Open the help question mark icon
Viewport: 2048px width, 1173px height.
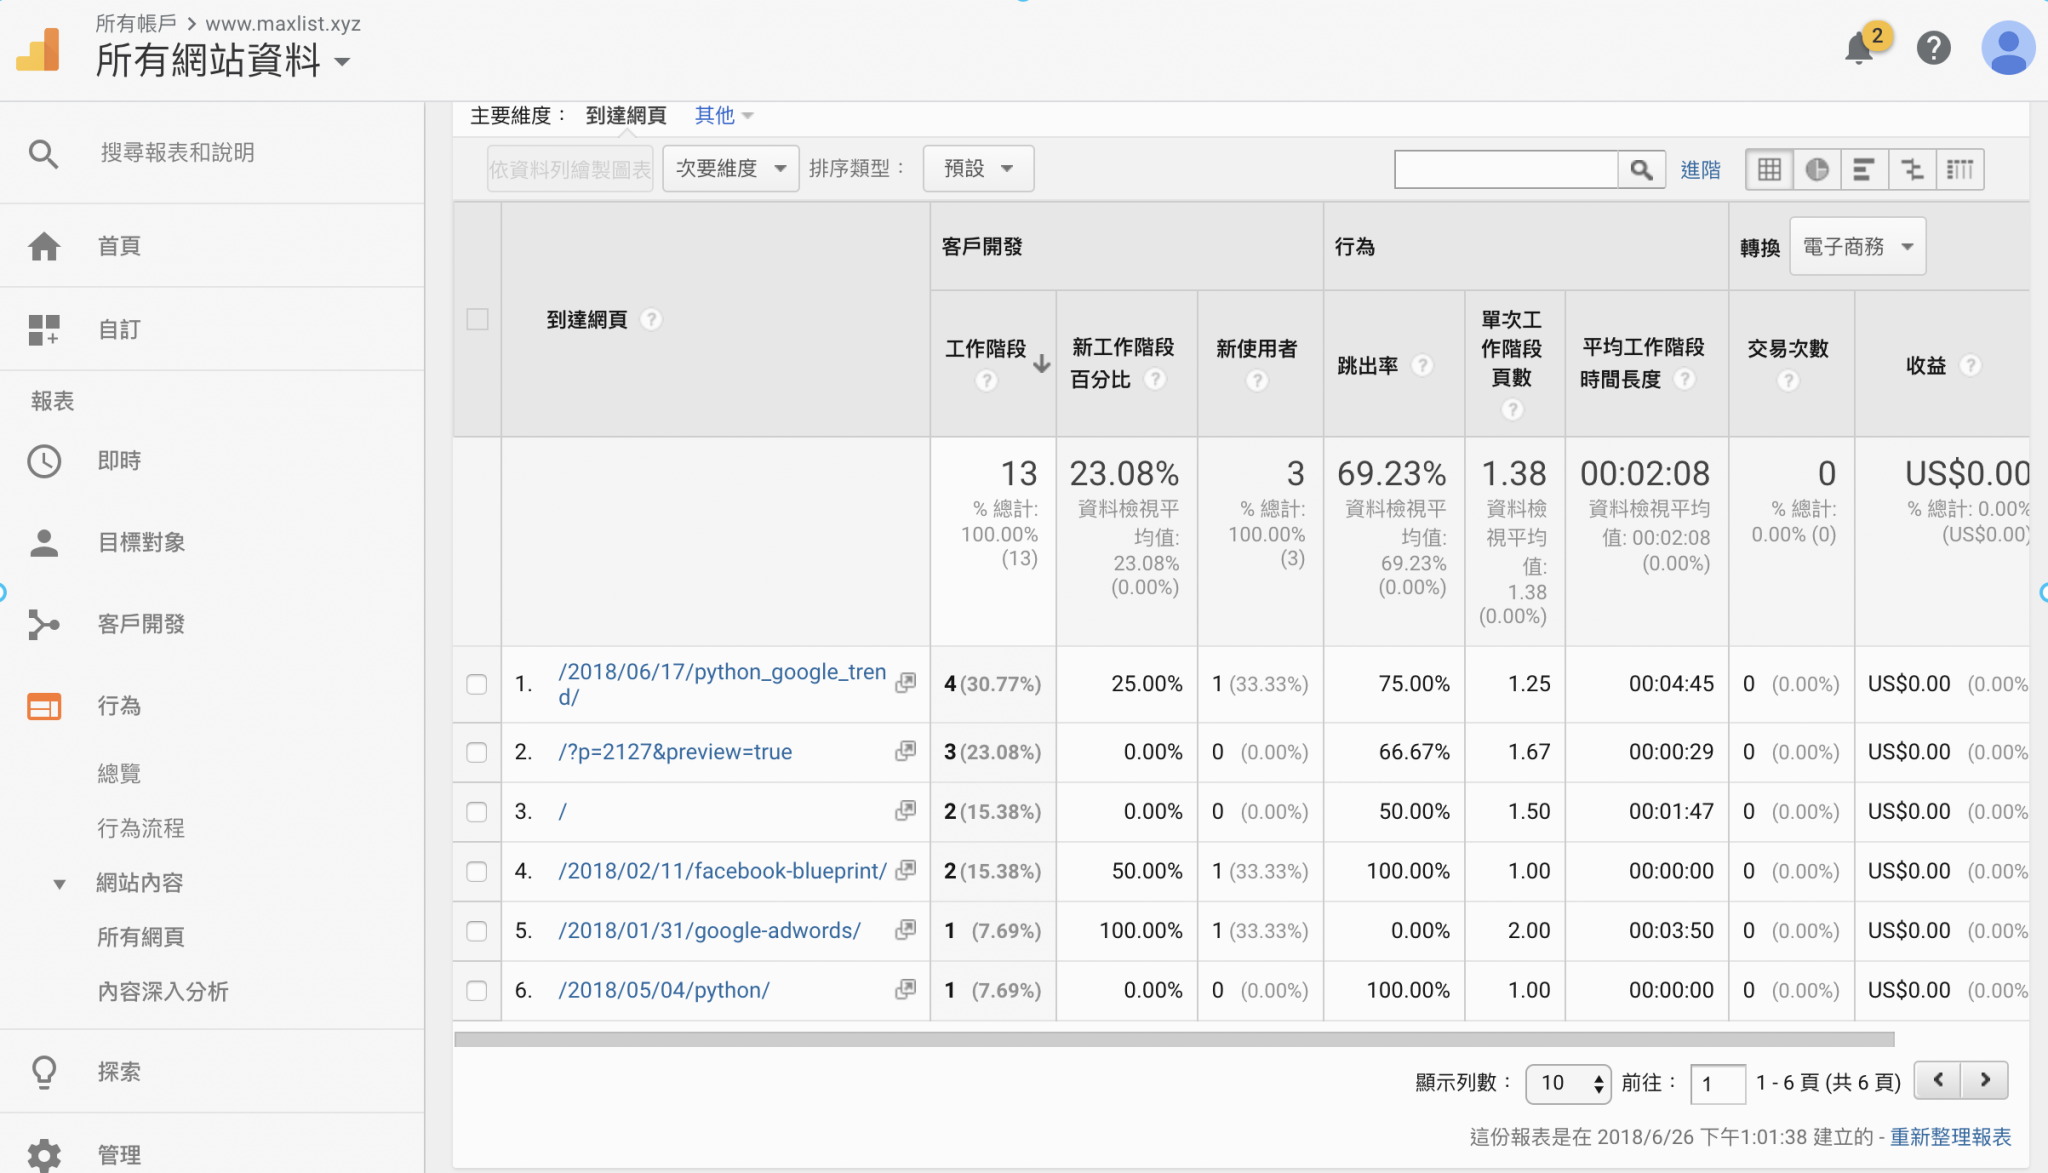point(1933,48)
